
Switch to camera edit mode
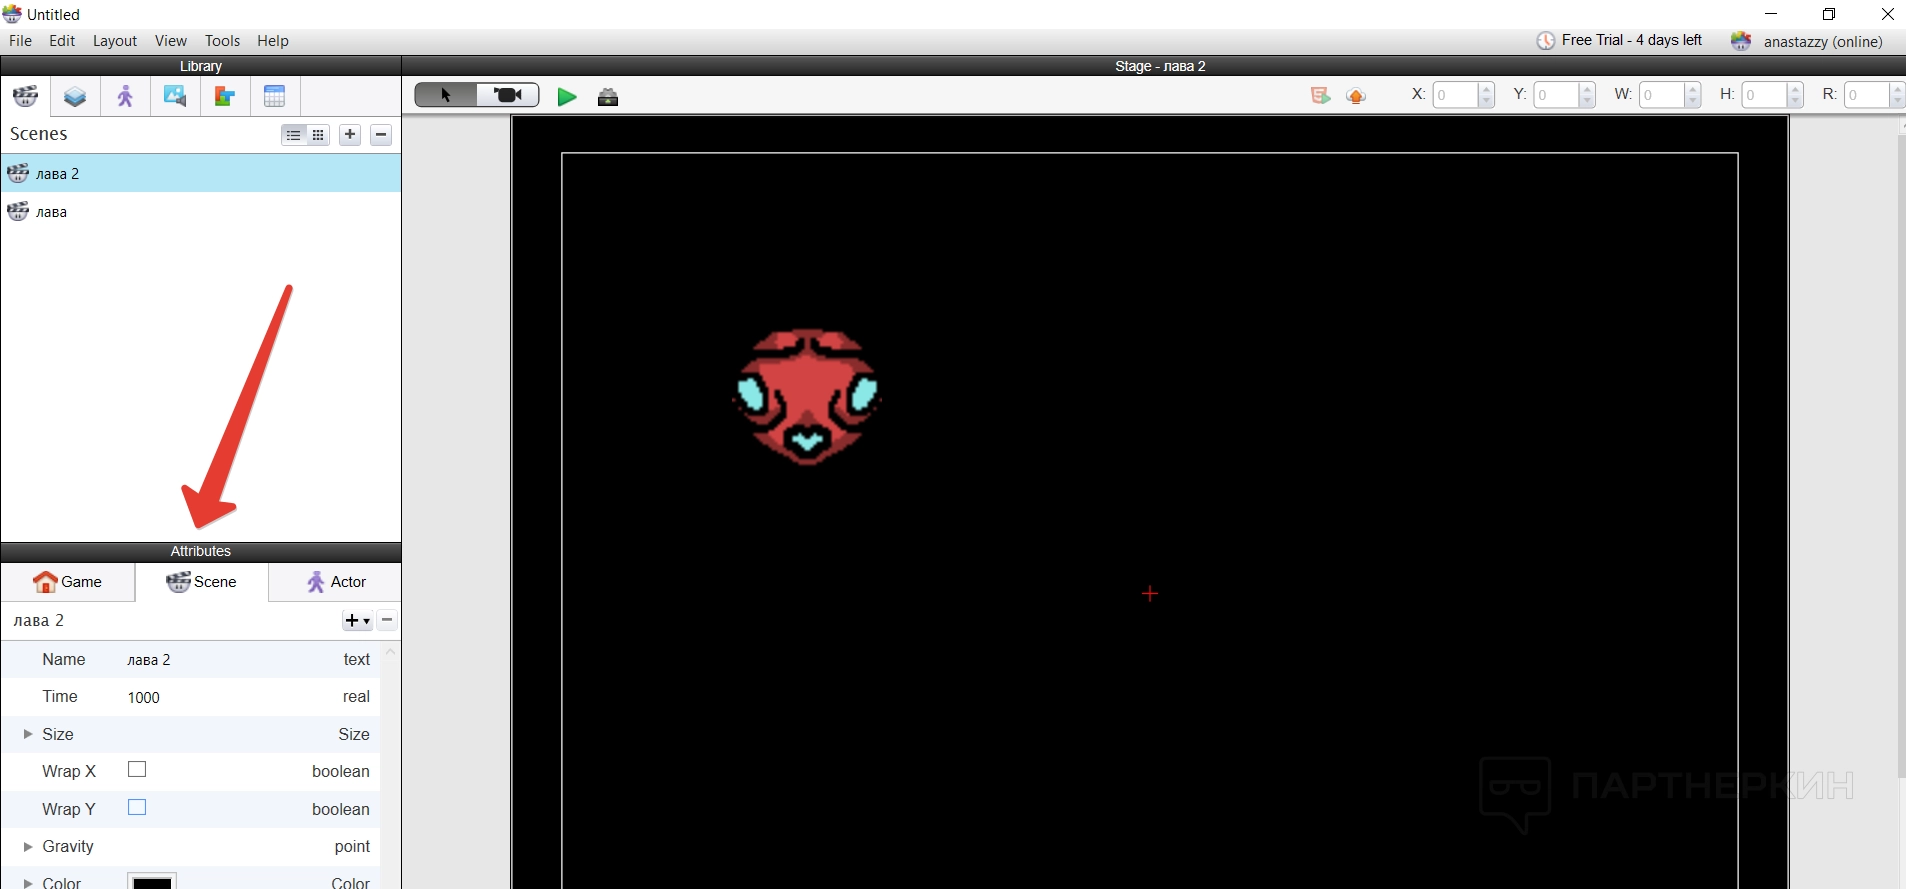pos(508,95)
